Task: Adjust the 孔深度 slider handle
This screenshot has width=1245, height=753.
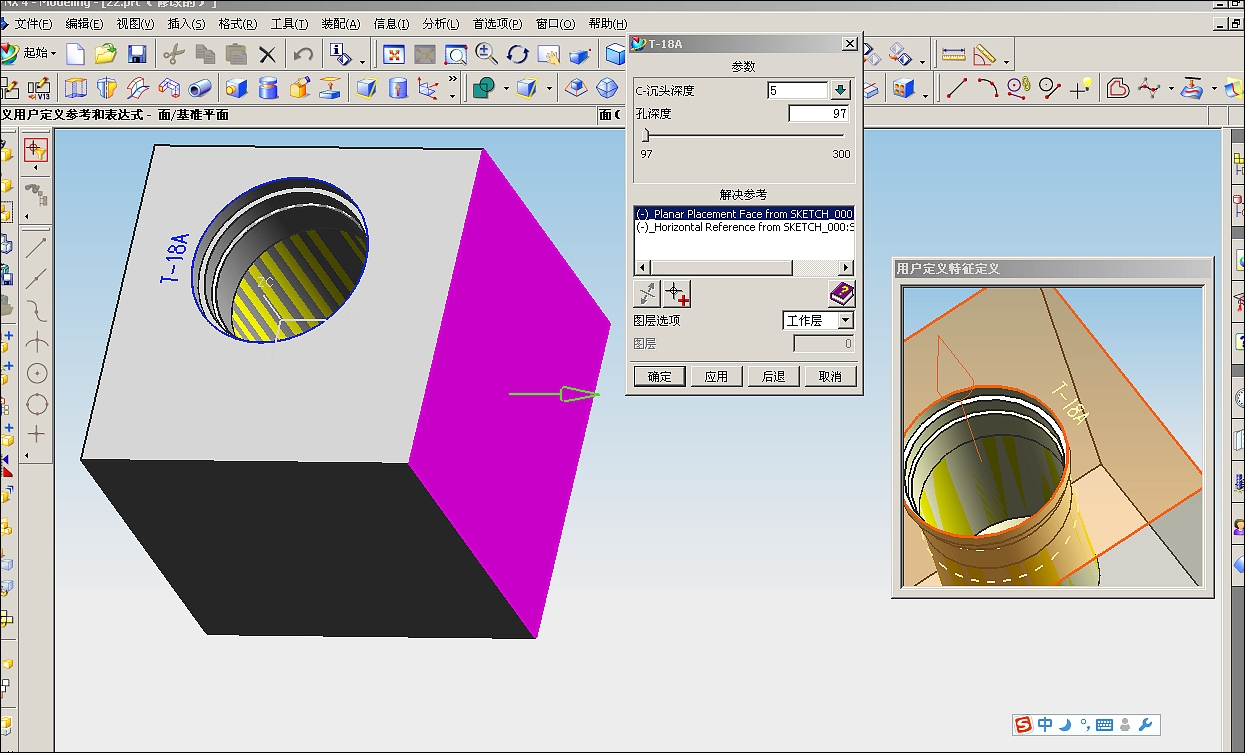Action: tap(646, 135)
